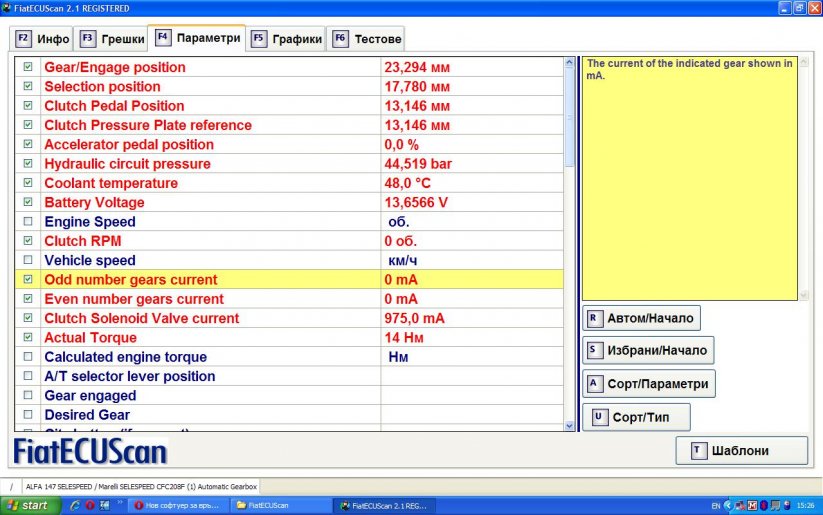The height and width of the screenshot is (515, 823).
Task: Click the F3 key icon for Грешки
Action: [88, 39]
